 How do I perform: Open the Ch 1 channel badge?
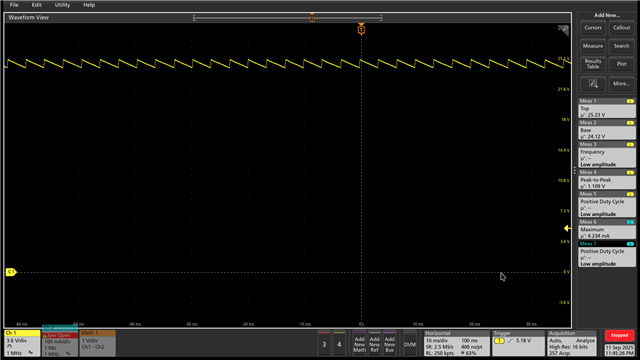point(22,343)
